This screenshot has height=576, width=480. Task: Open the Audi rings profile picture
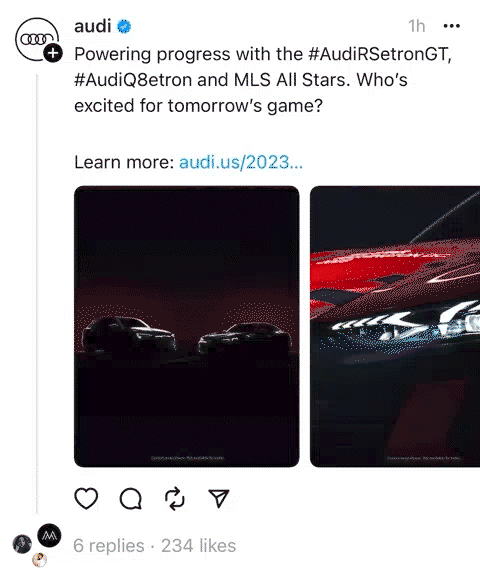[37, 39]
